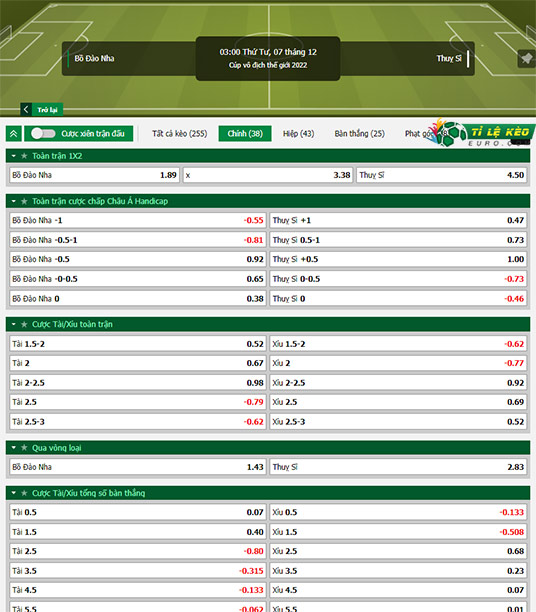Viewport: 536px width, 612px height.
Task: Collapse the Tài/Xỉu tổng số bàn thắng arrow
Action: coord(14,493)
